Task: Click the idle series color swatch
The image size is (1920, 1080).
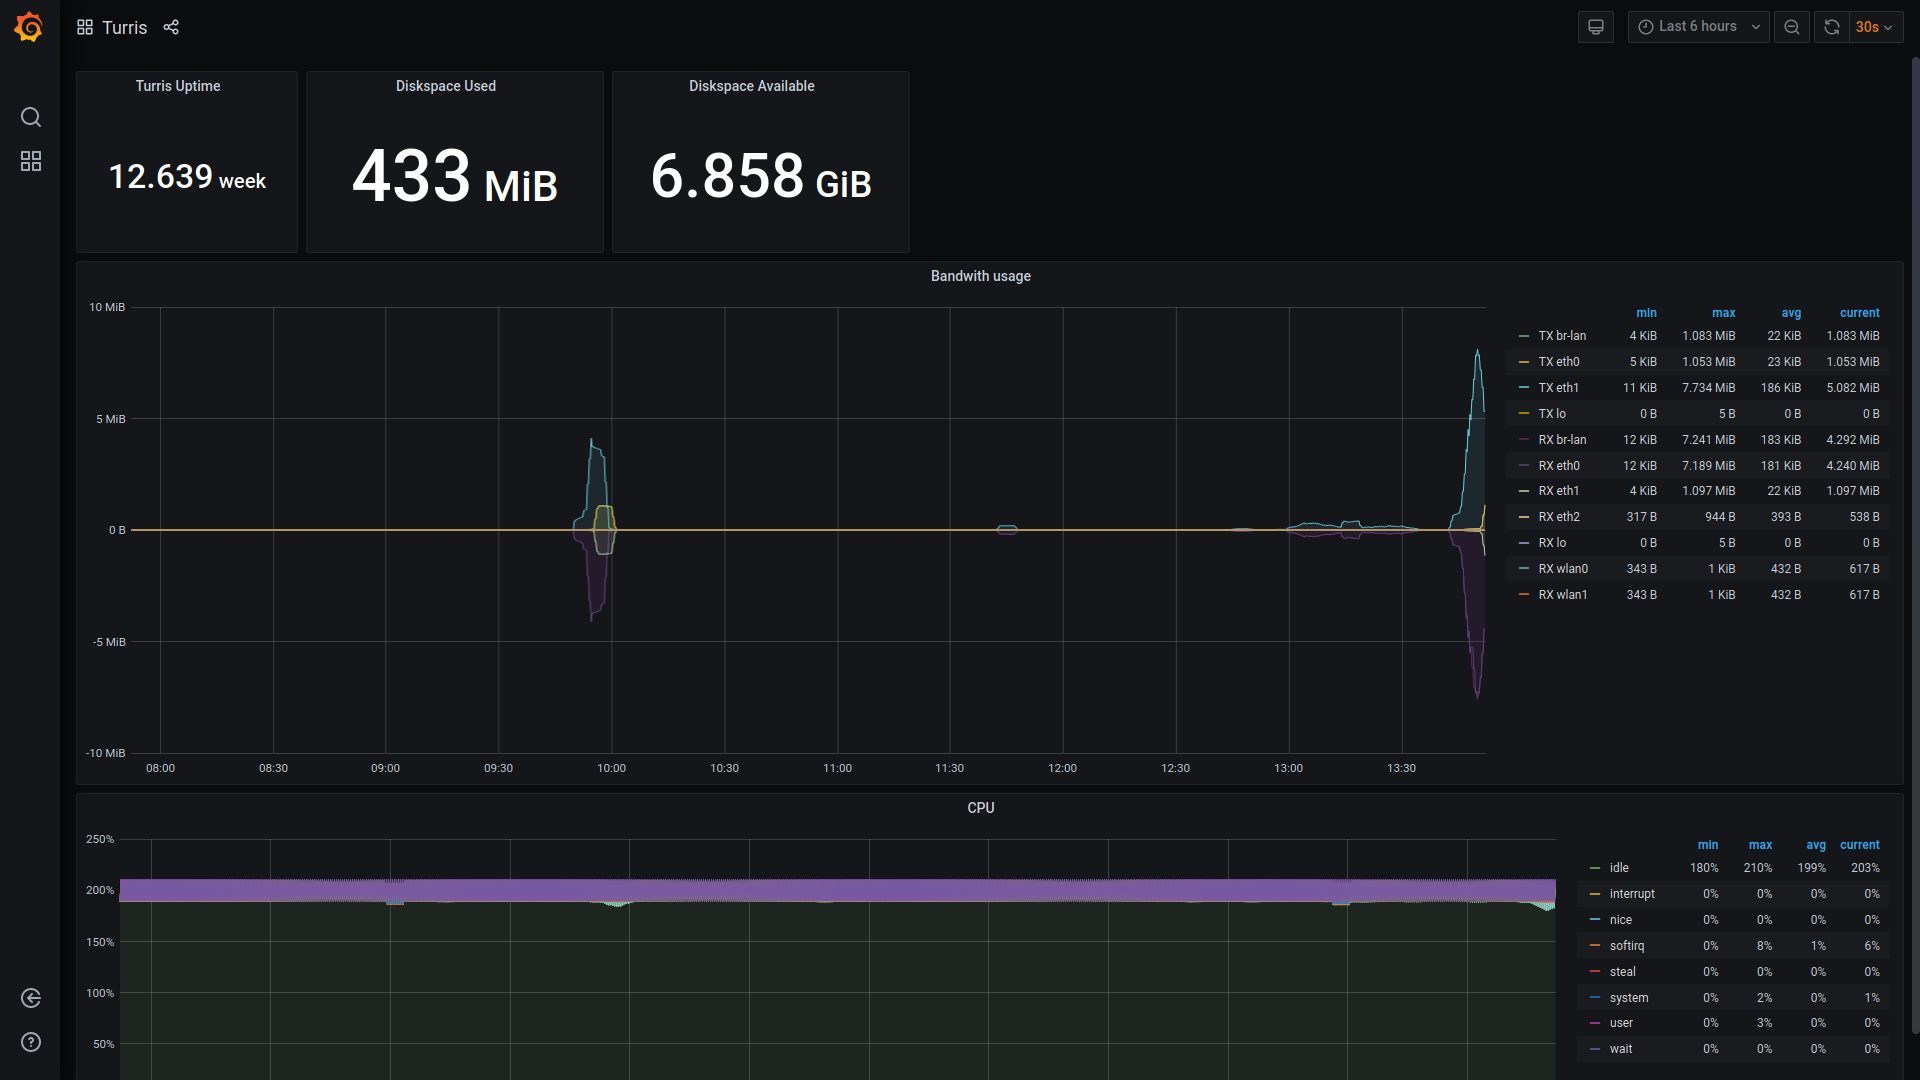Action: (x=1595, y=868)
